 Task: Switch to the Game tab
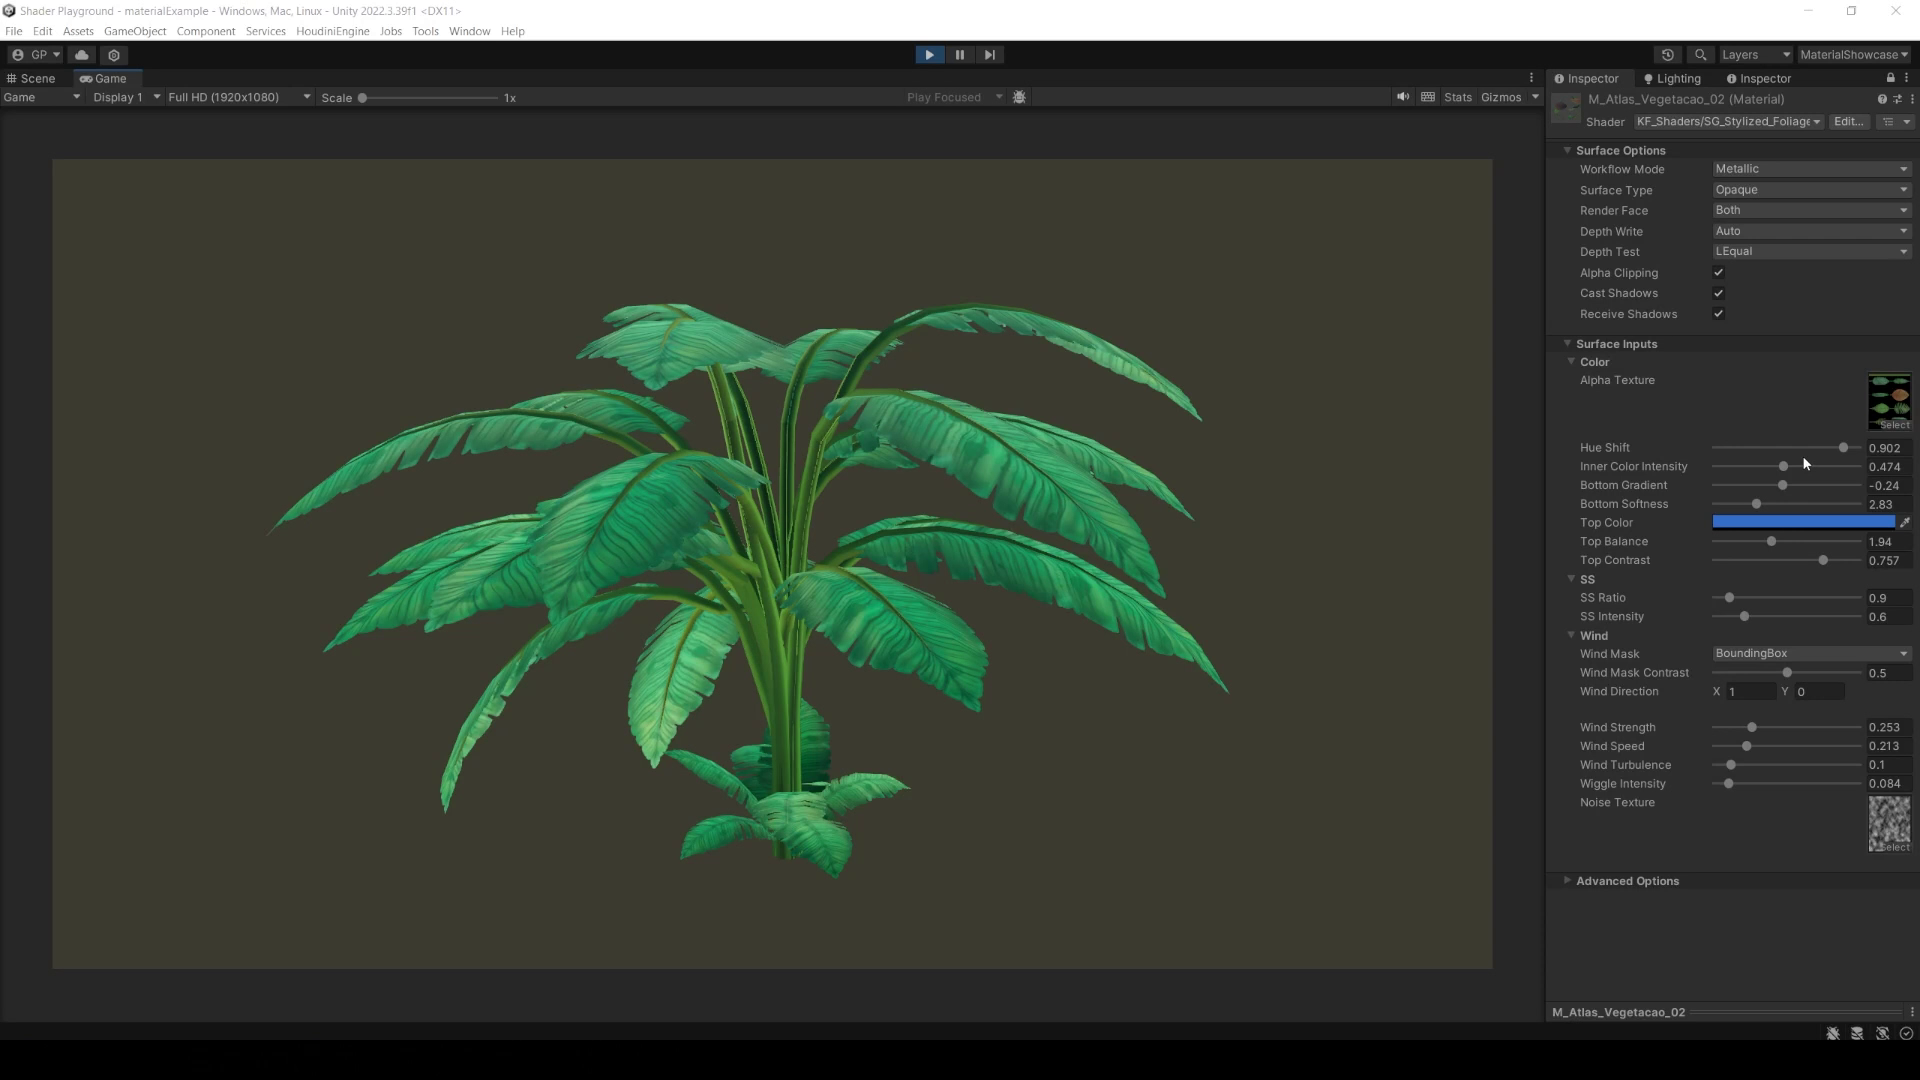pos(104,78)
